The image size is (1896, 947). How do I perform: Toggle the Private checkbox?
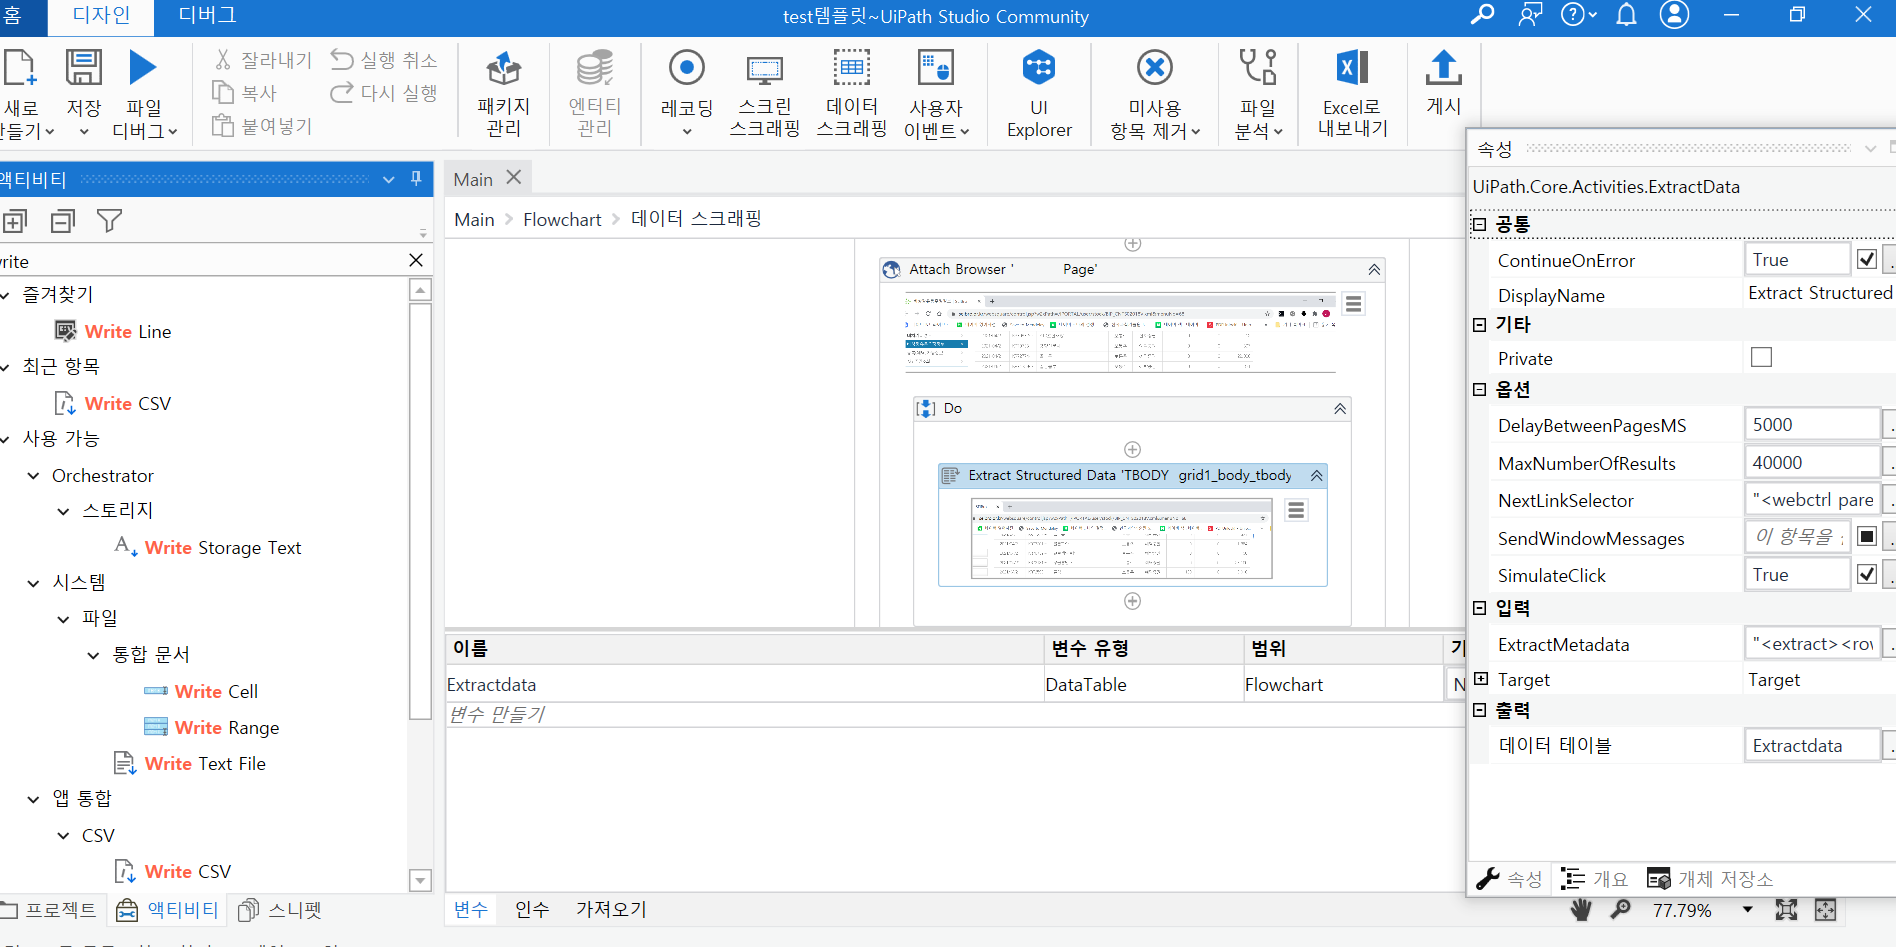[1761, 357]
